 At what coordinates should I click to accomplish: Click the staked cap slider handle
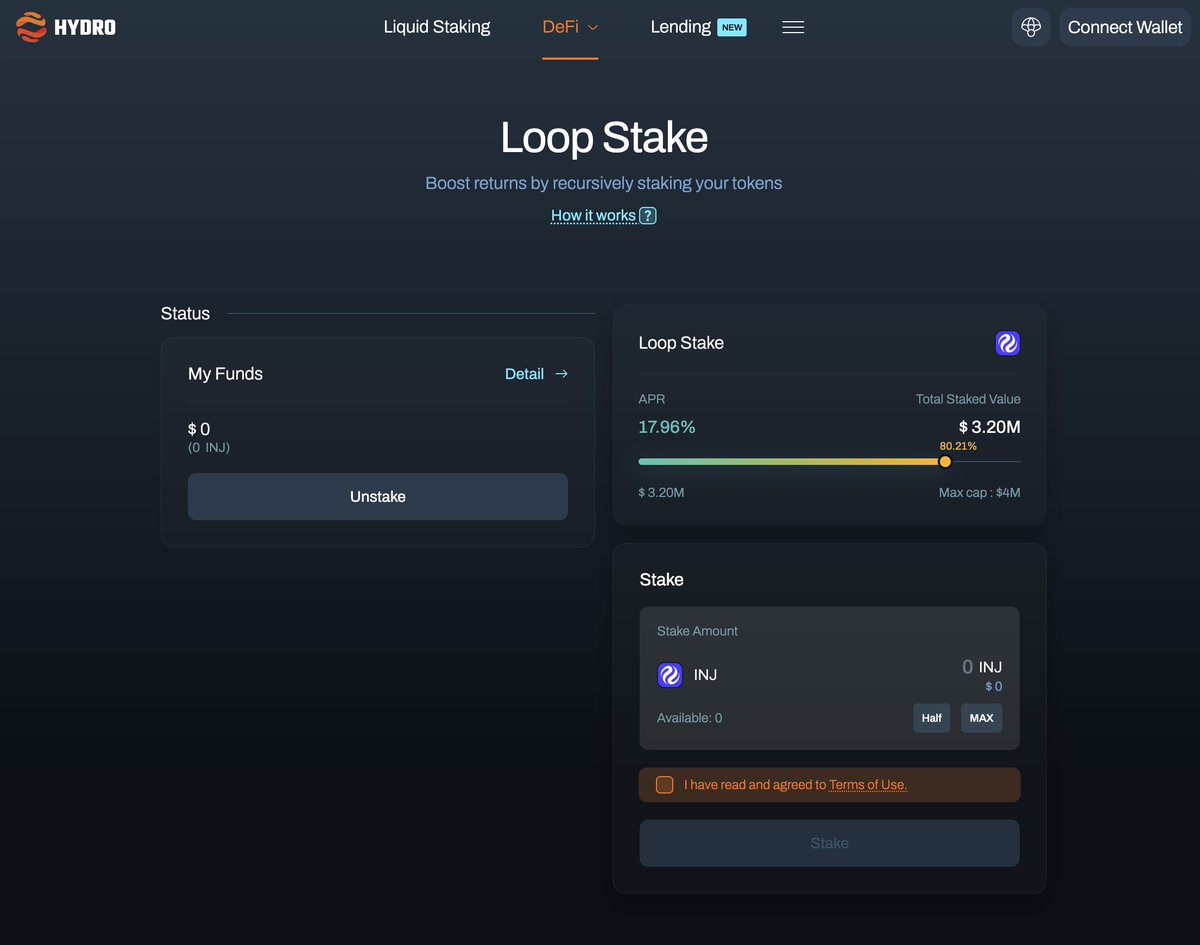coord(945,461)
